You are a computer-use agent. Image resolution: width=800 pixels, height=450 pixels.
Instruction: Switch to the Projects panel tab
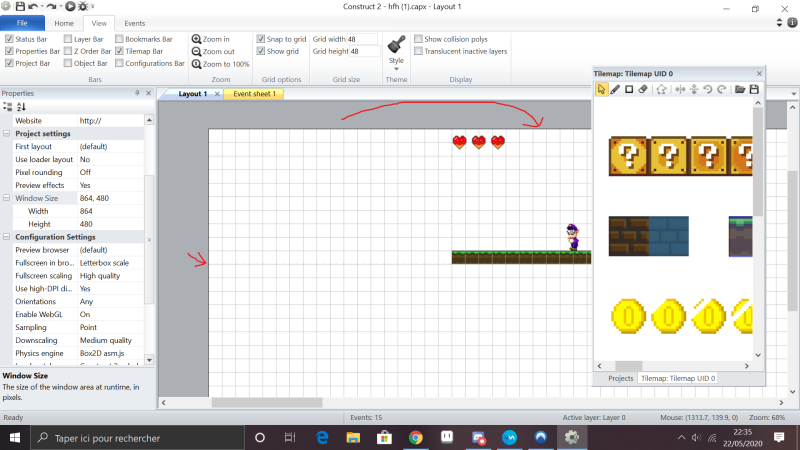(620, 378)
